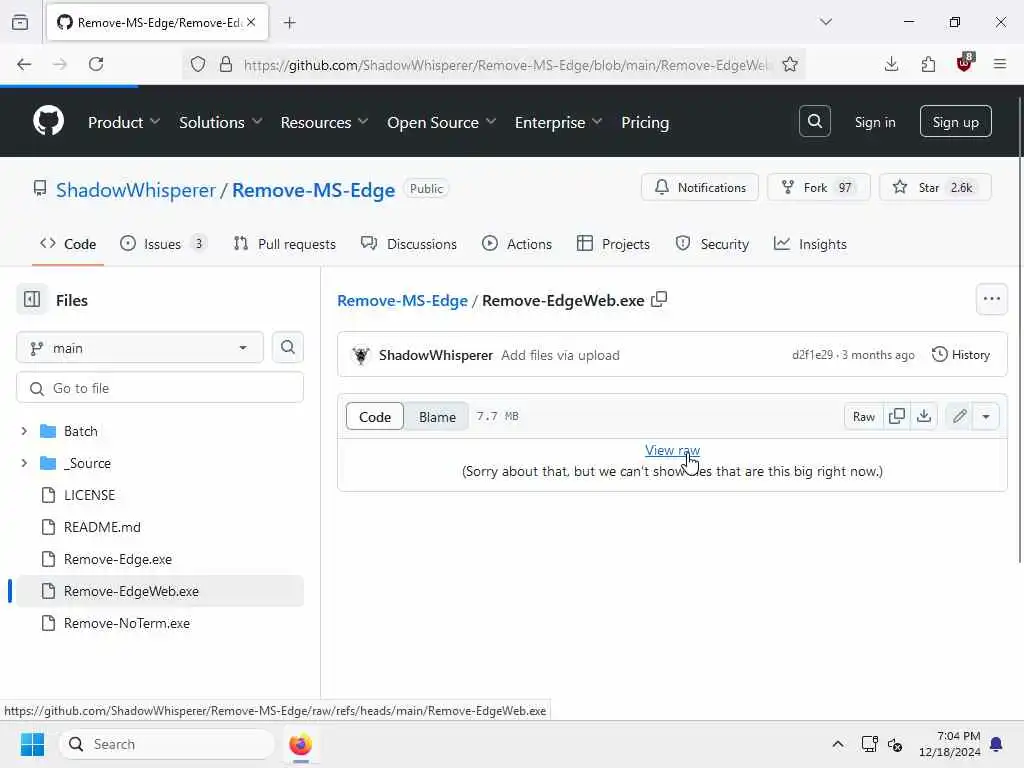Open the Issues tab
Screen dimensions: 1024x768
click(163, 244)
